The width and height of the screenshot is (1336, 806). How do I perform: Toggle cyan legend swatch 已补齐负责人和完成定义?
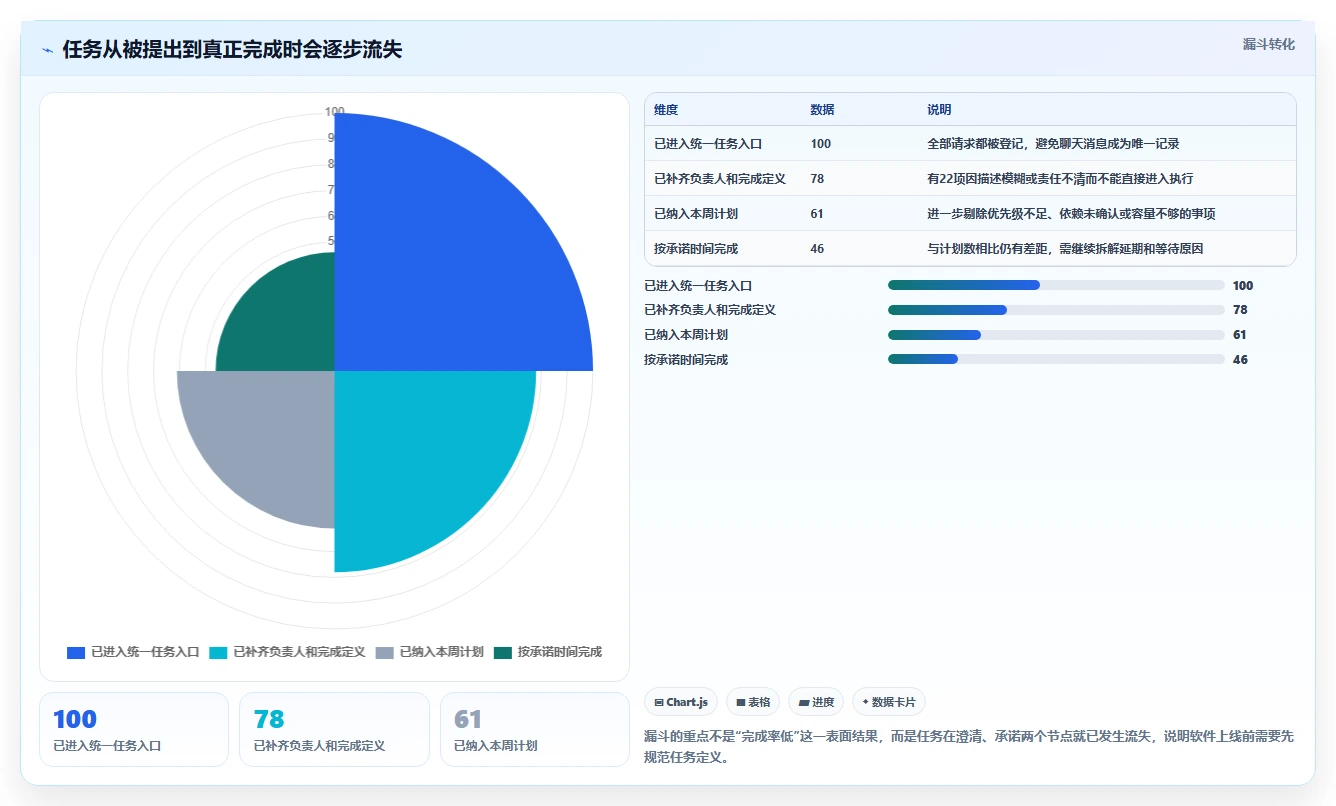click(218, 652)
